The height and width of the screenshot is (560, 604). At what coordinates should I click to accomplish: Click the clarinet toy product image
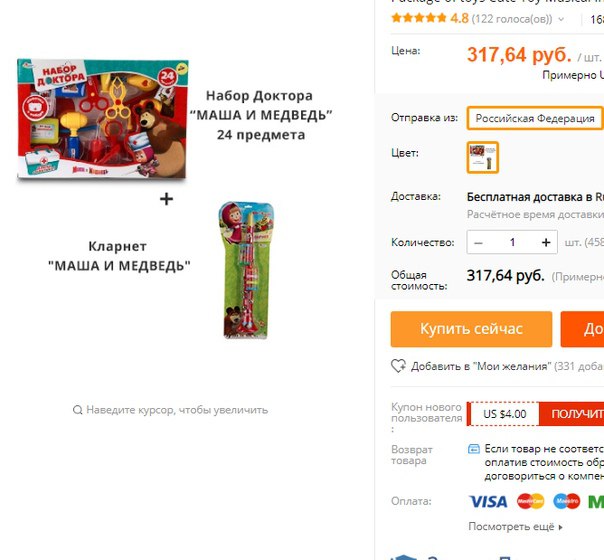click(x=246, y=270)
